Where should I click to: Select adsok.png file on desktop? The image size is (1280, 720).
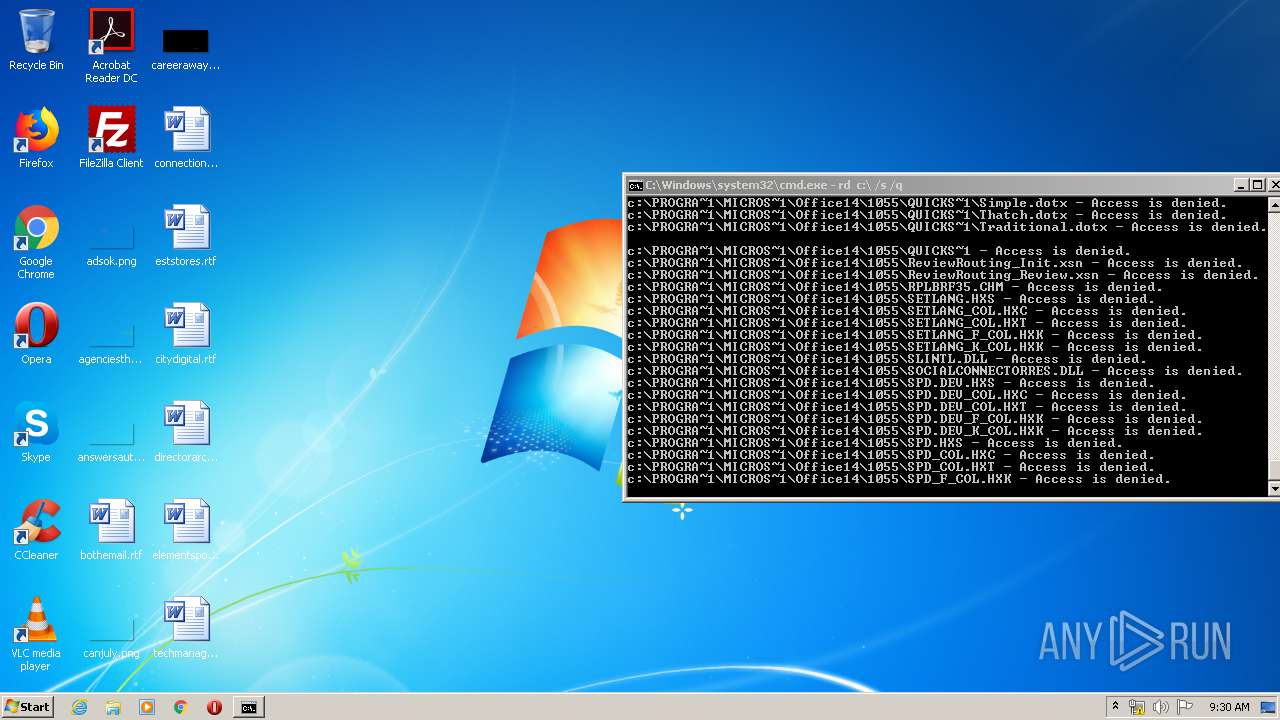tap(111, 242)
